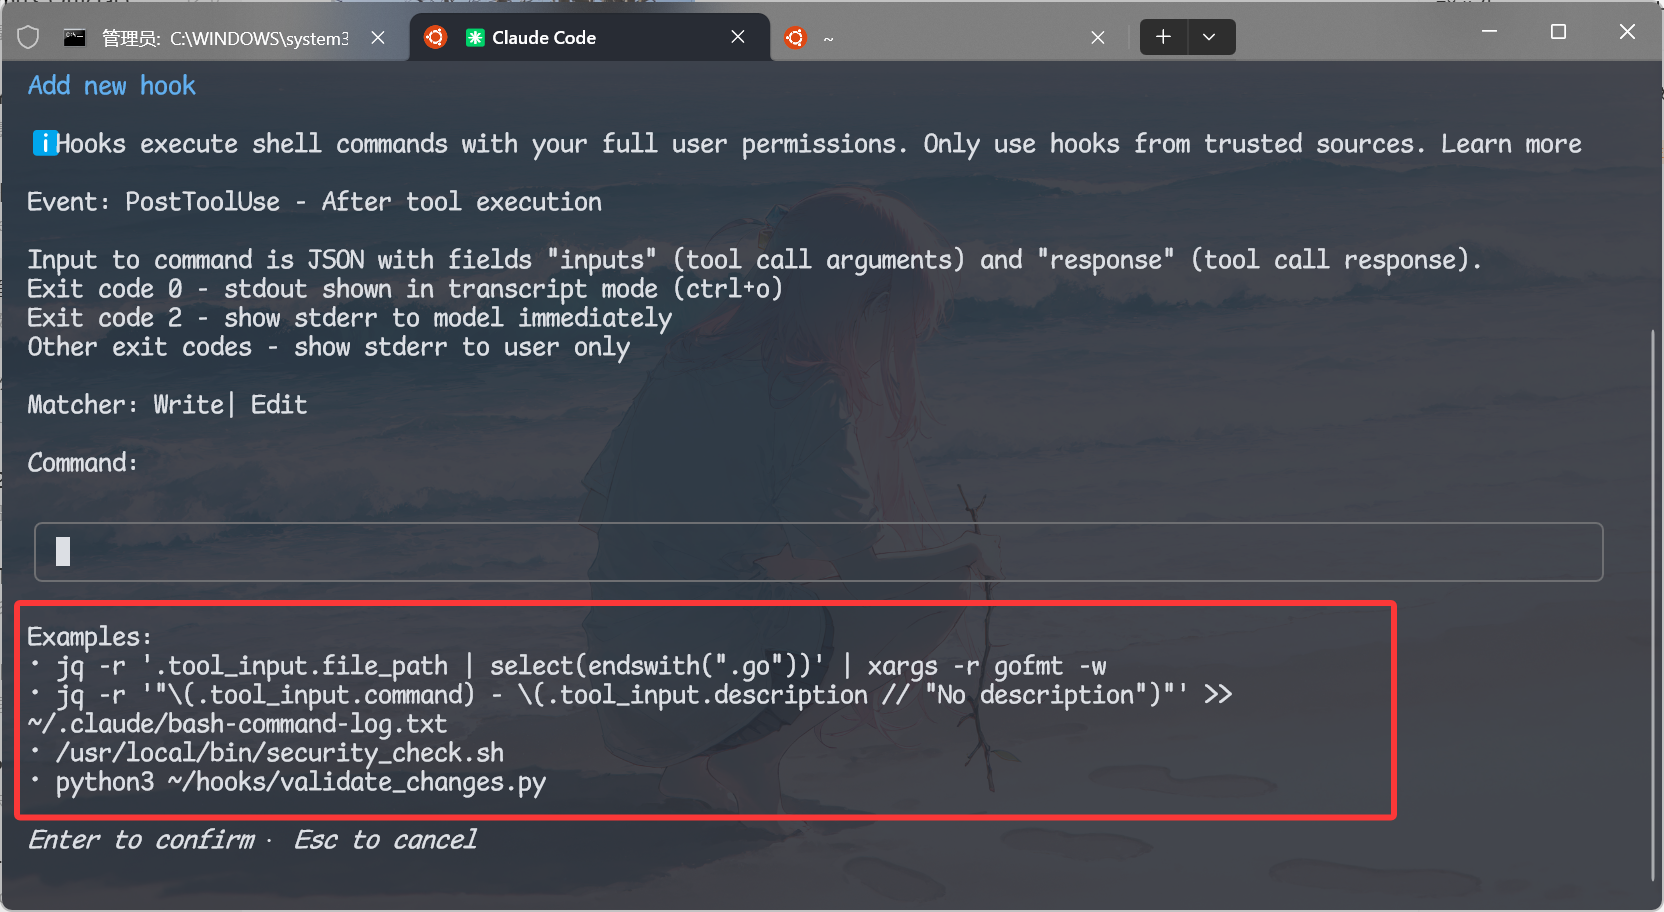This screenshot has width=1664, height=912.
Task: Open the Learn more link
Action: pyautogui.click(x=1510, y=144)
